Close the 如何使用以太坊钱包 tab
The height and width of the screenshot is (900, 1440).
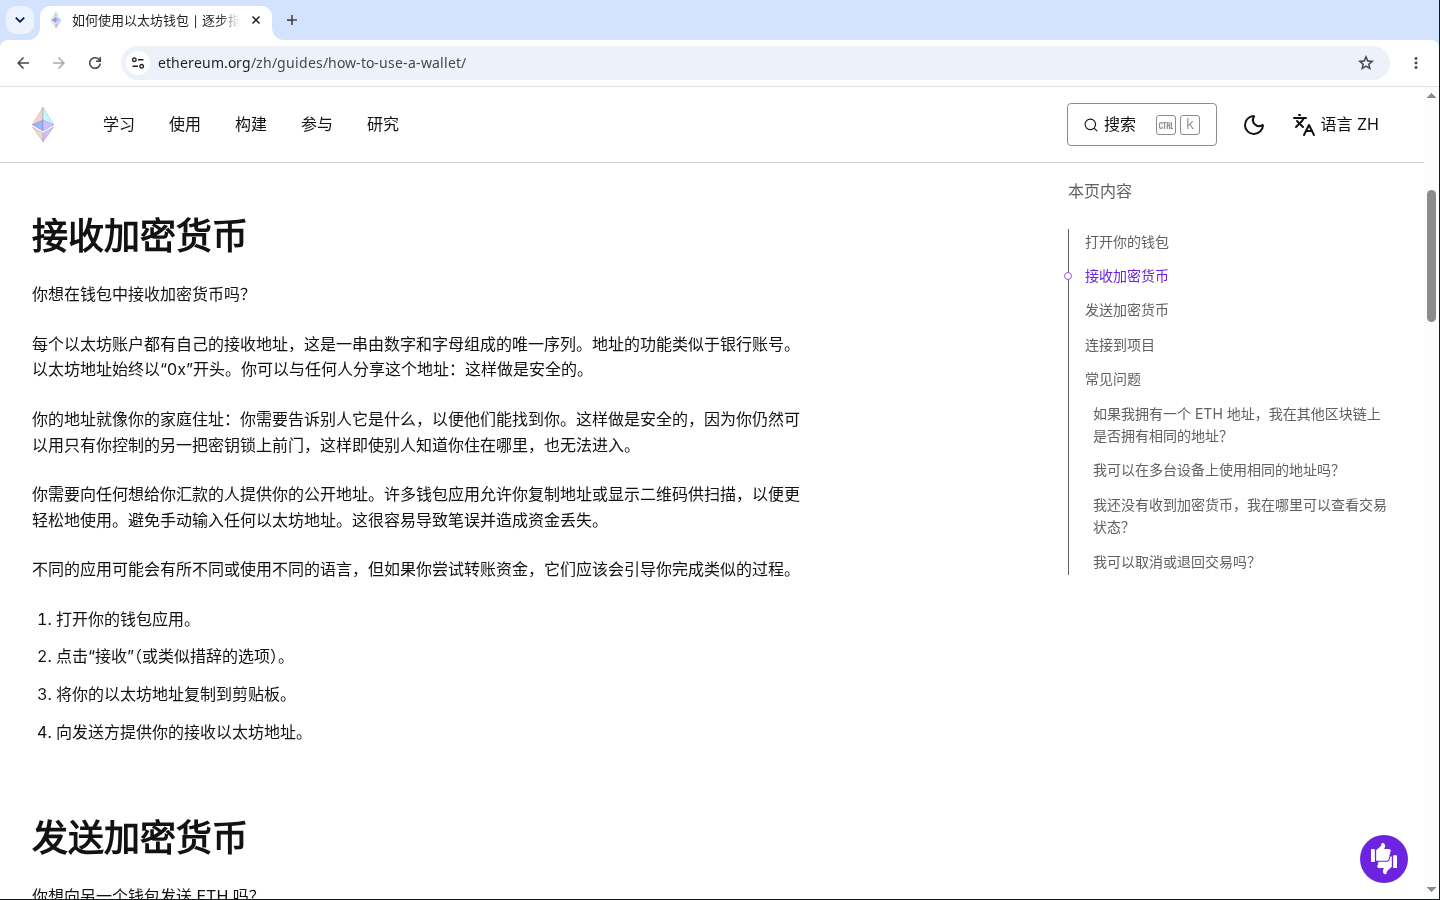(x=256, y=20)
